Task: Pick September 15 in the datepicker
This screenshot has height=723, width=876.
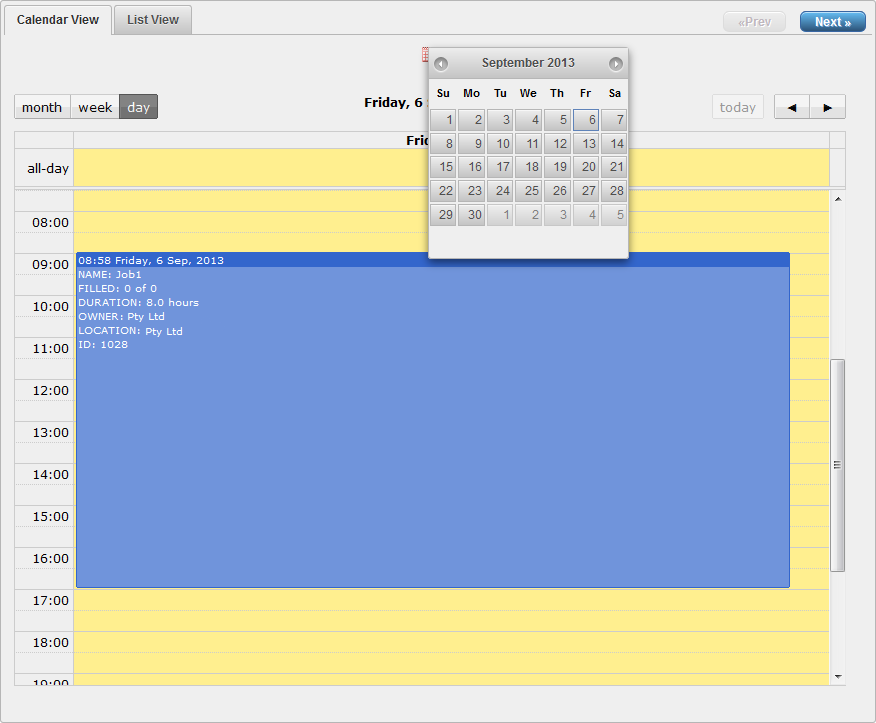Action: click(443, 168)
